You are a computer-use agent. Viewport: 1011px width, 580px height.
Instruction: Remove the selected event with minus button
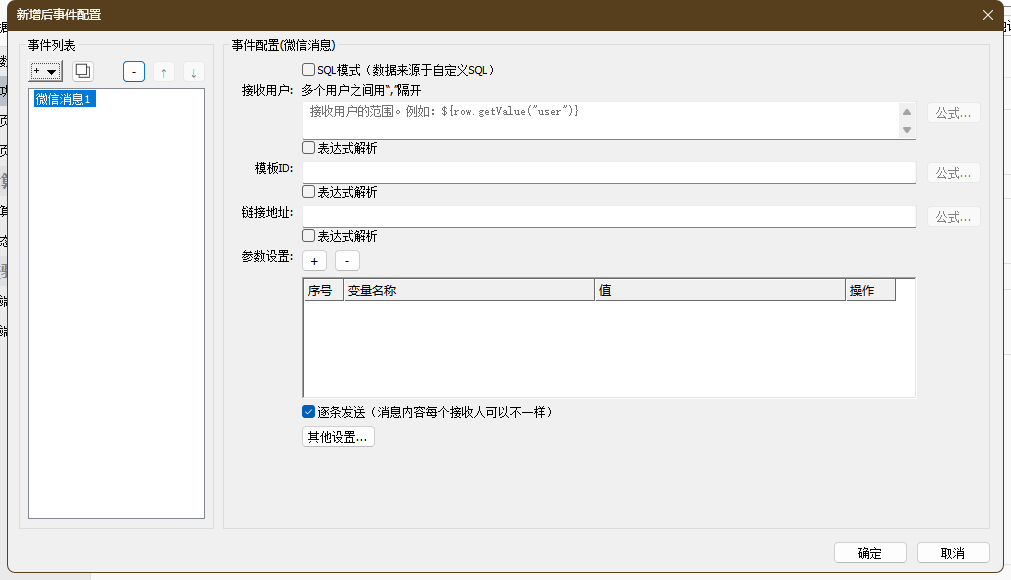pyautogui.click(x=134, y=72)
